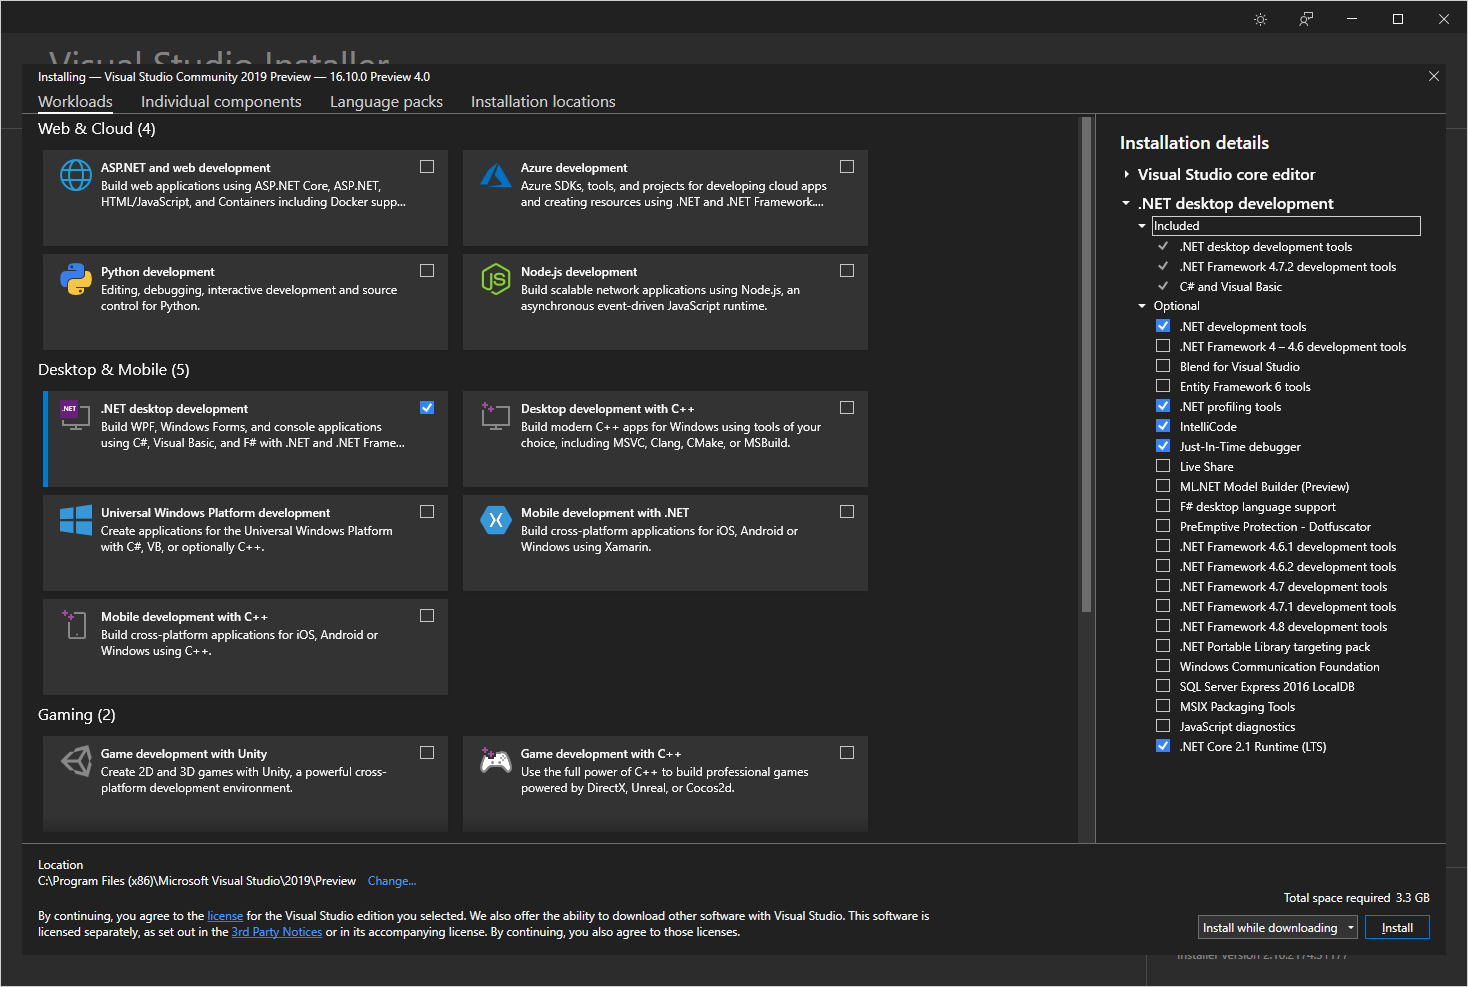Enable .NET Framework 4.8 development tools
Viewport: 1468px width, 987px height.
tap(1163, 626)
